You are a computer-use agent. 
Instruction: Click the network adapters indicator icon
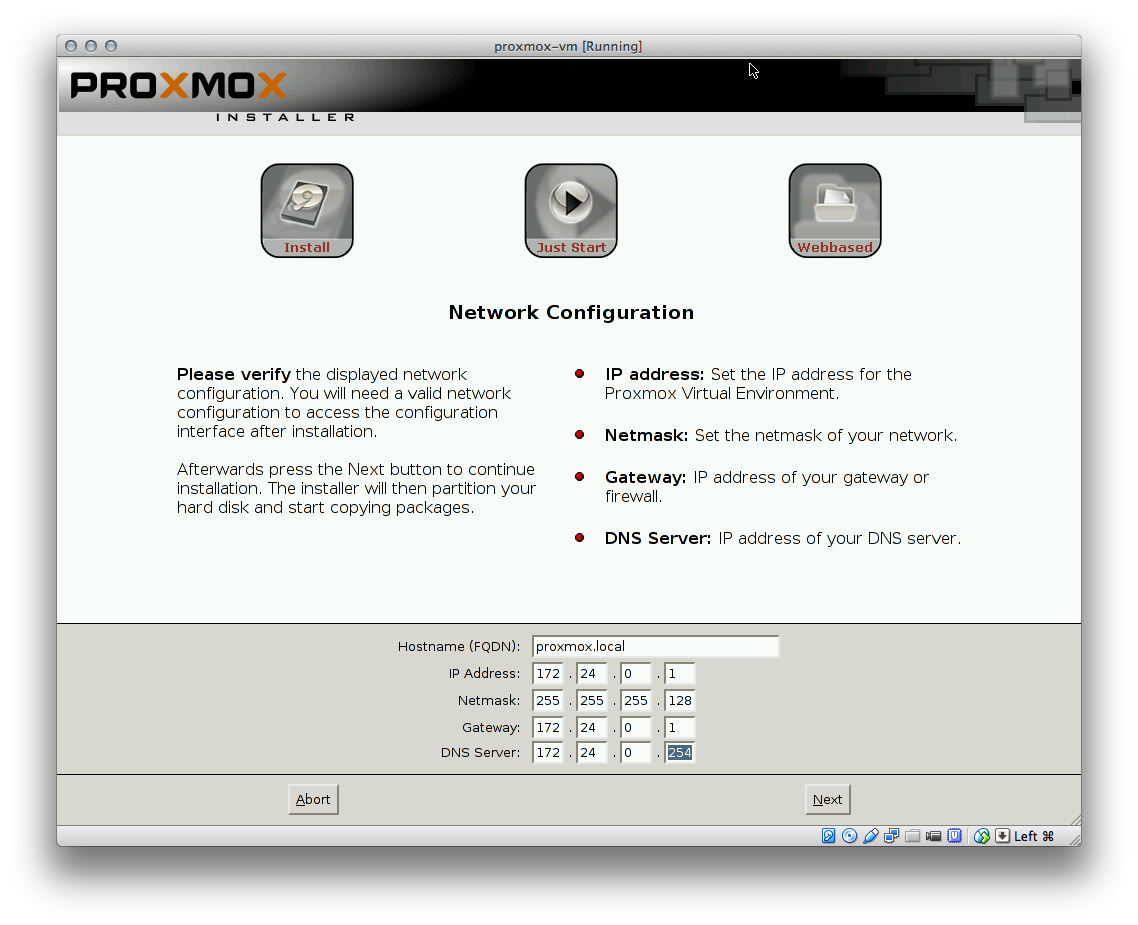891,836
